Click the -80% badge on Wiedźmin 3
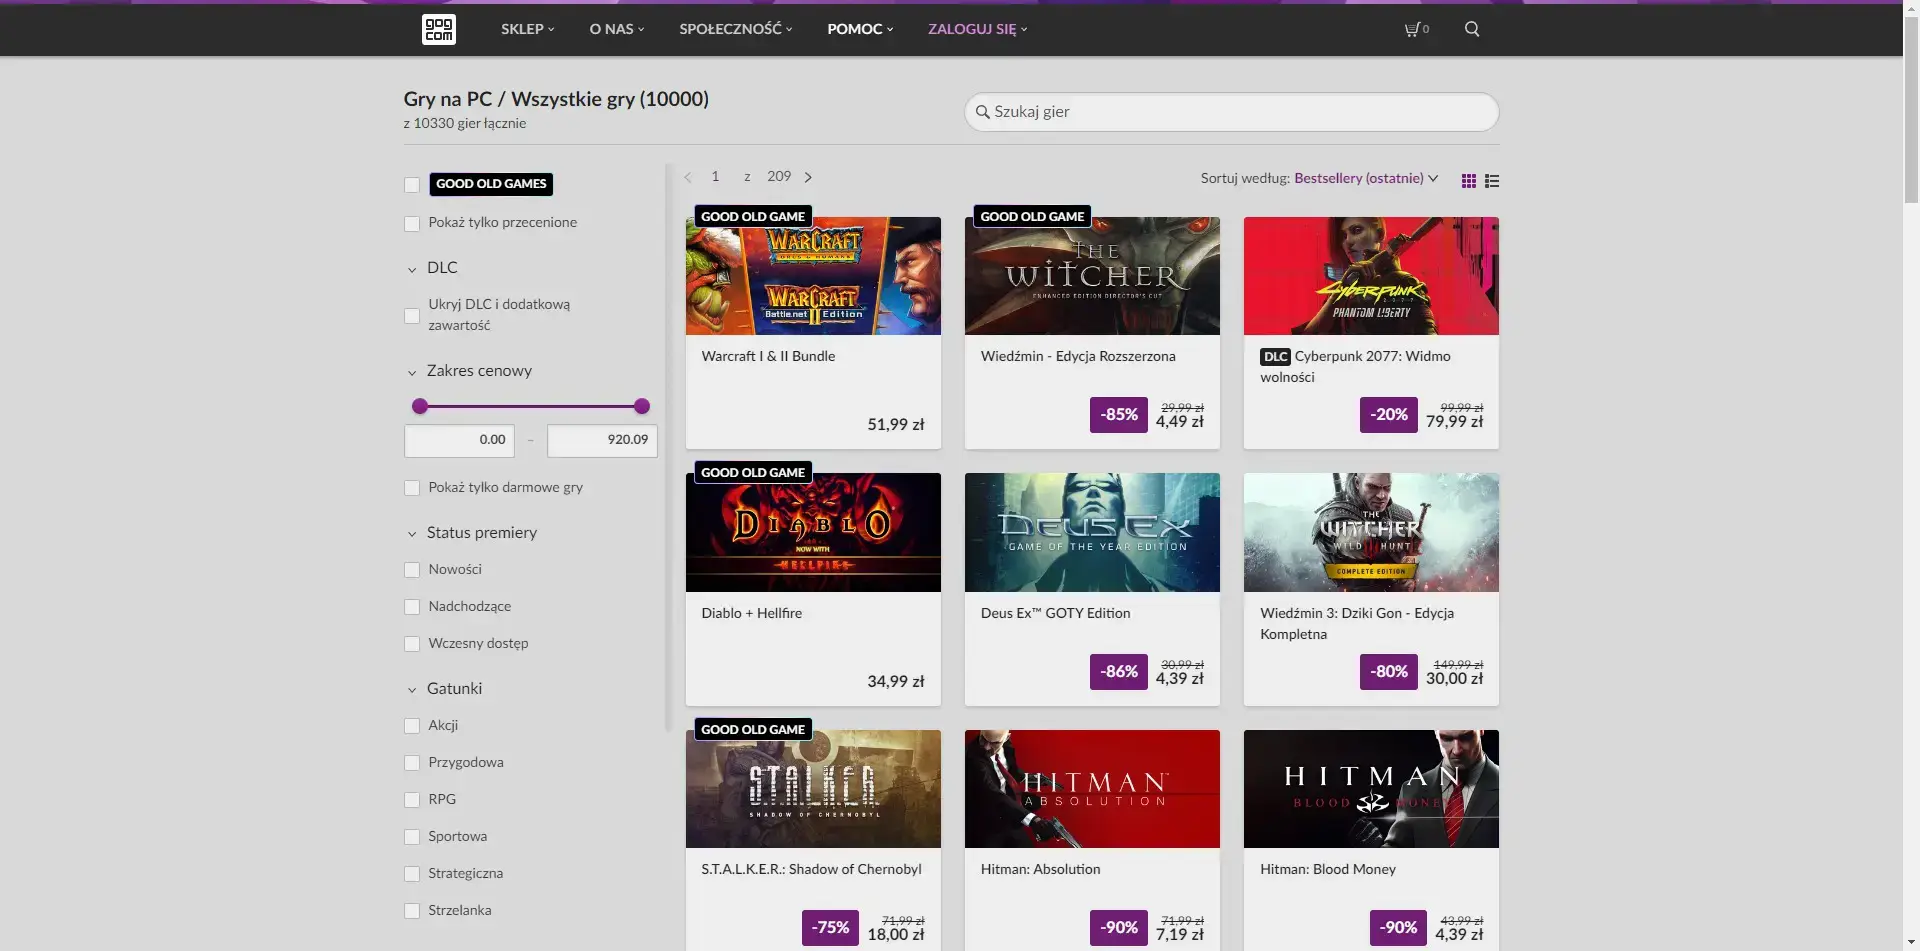This screenshot has height=951, width=1920. [1388, 671]
